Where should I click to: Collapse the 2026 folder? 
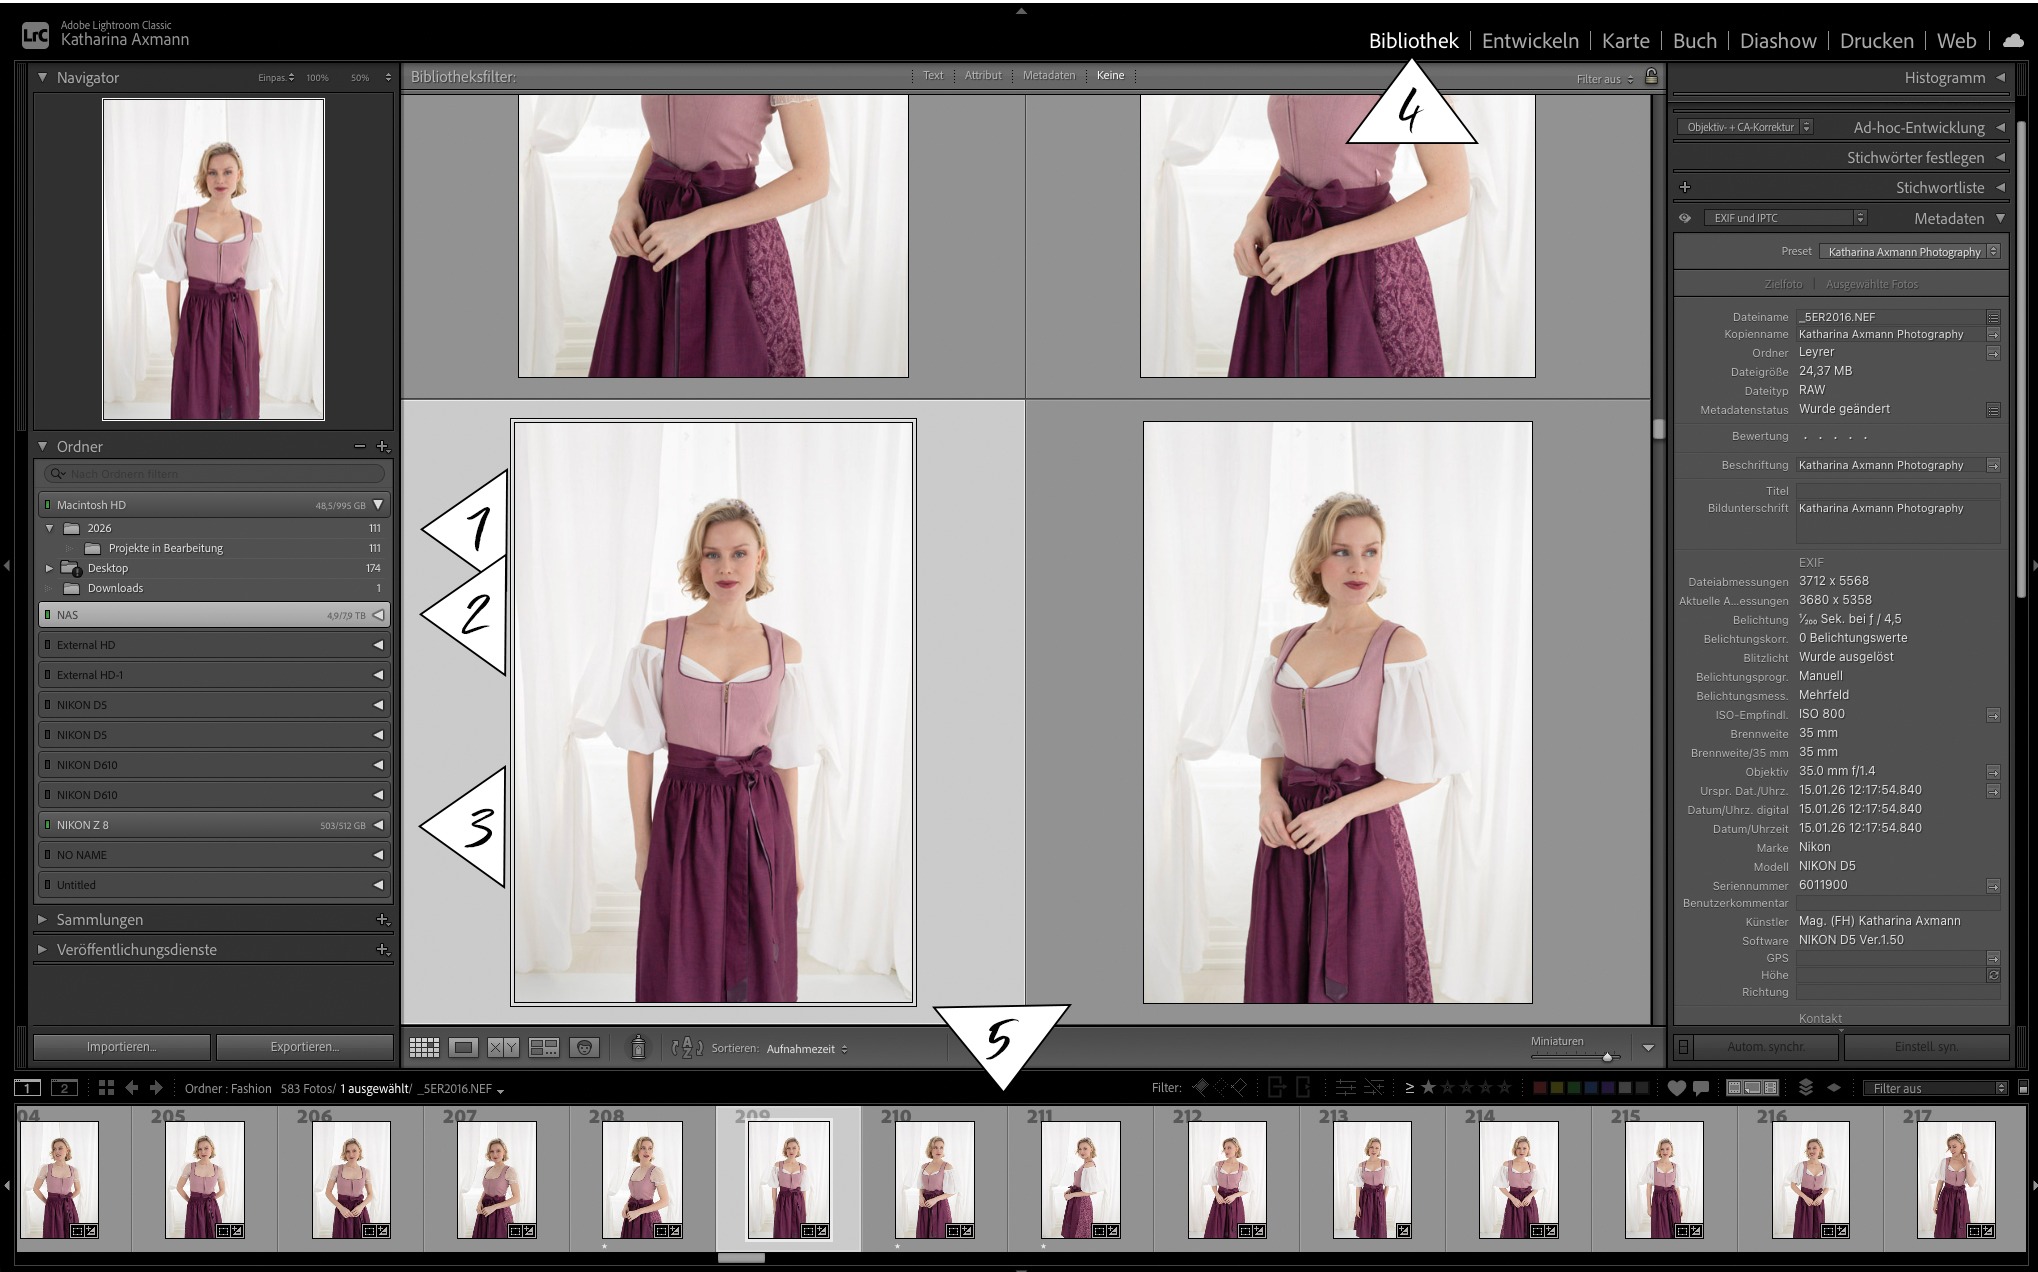[x=49, y=528]
